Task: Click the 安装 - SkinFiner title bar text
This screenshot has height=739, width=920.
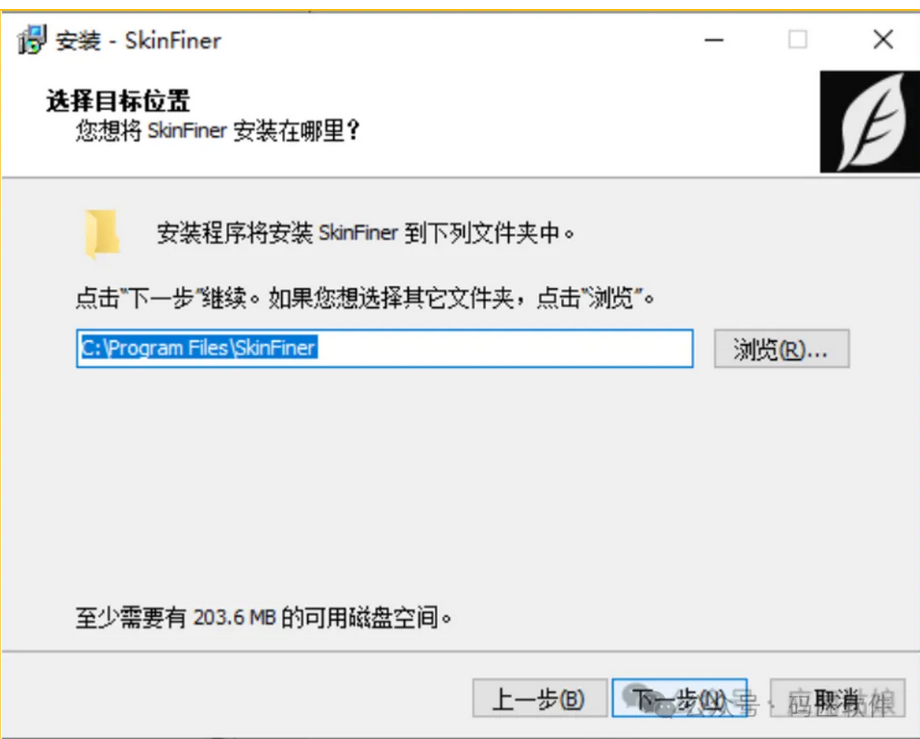Action: [138, 40]
